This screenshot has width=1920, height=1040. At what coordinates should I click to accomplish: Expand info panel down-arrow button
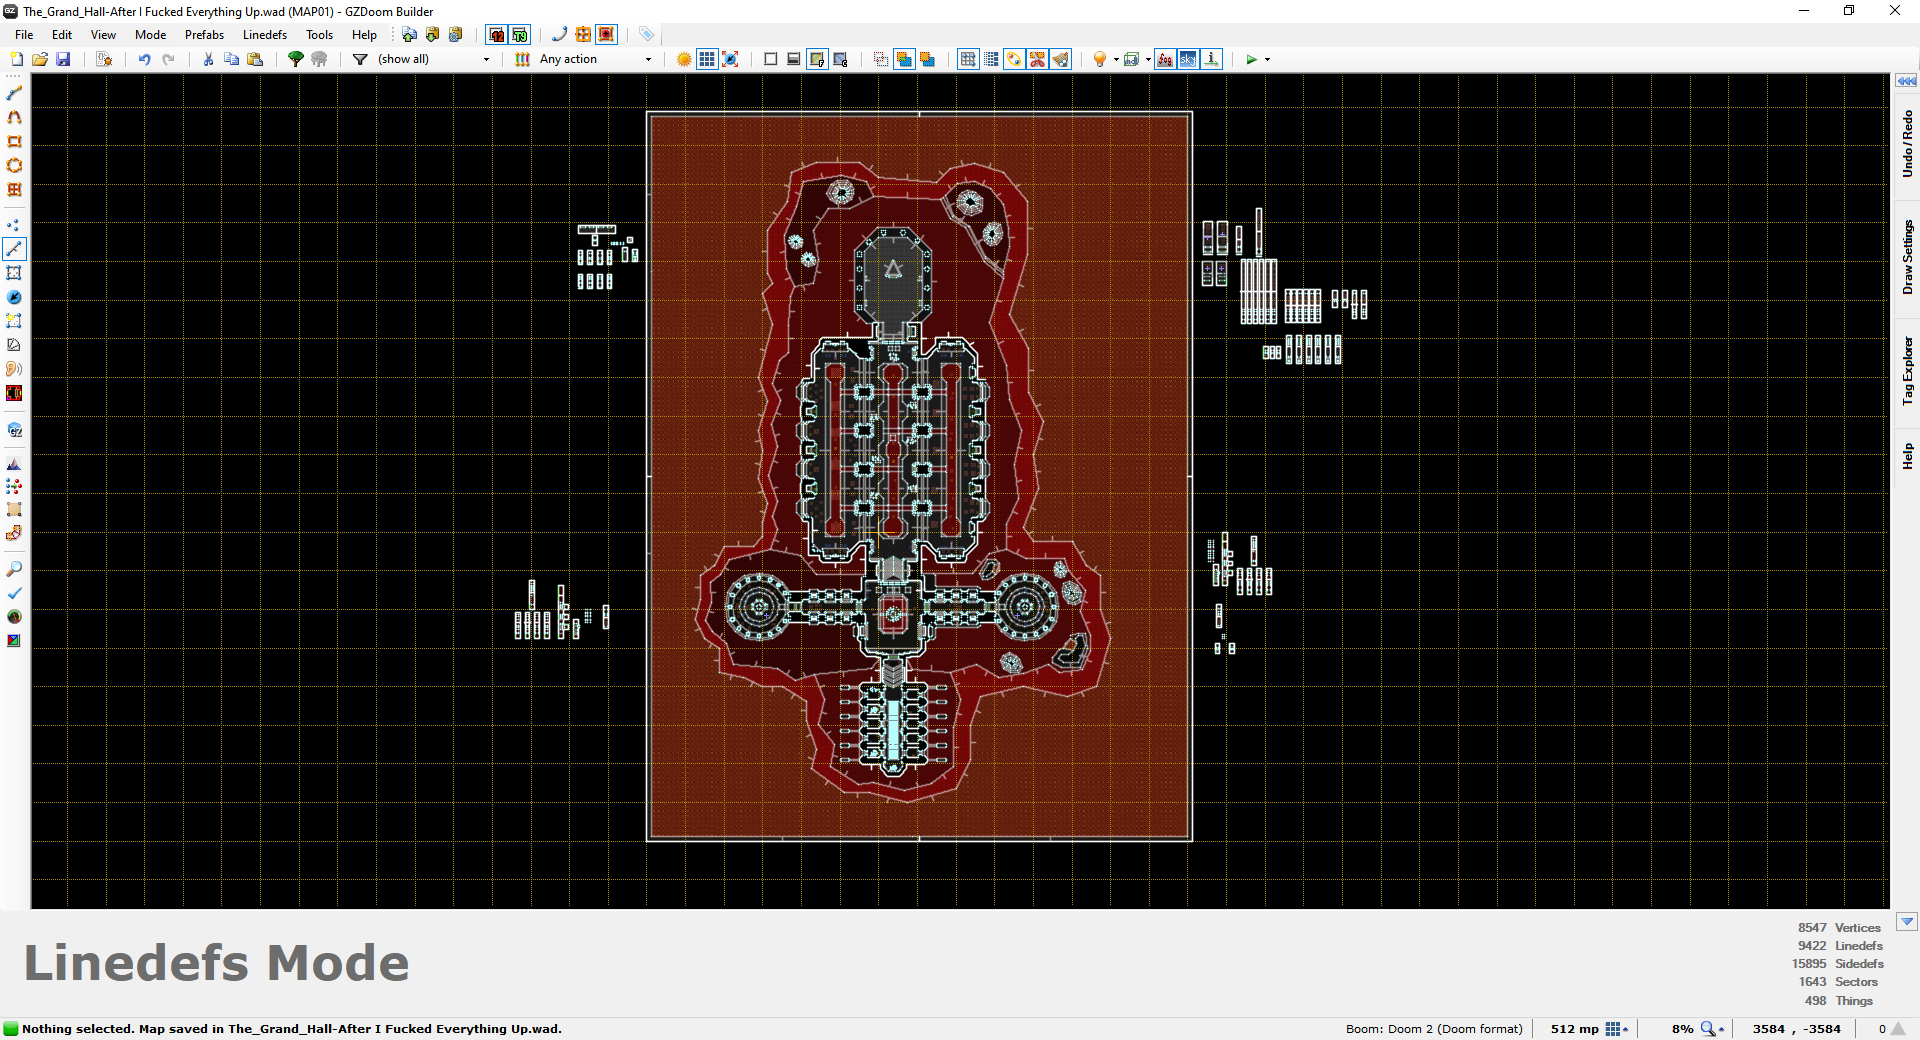[1907, 922]
